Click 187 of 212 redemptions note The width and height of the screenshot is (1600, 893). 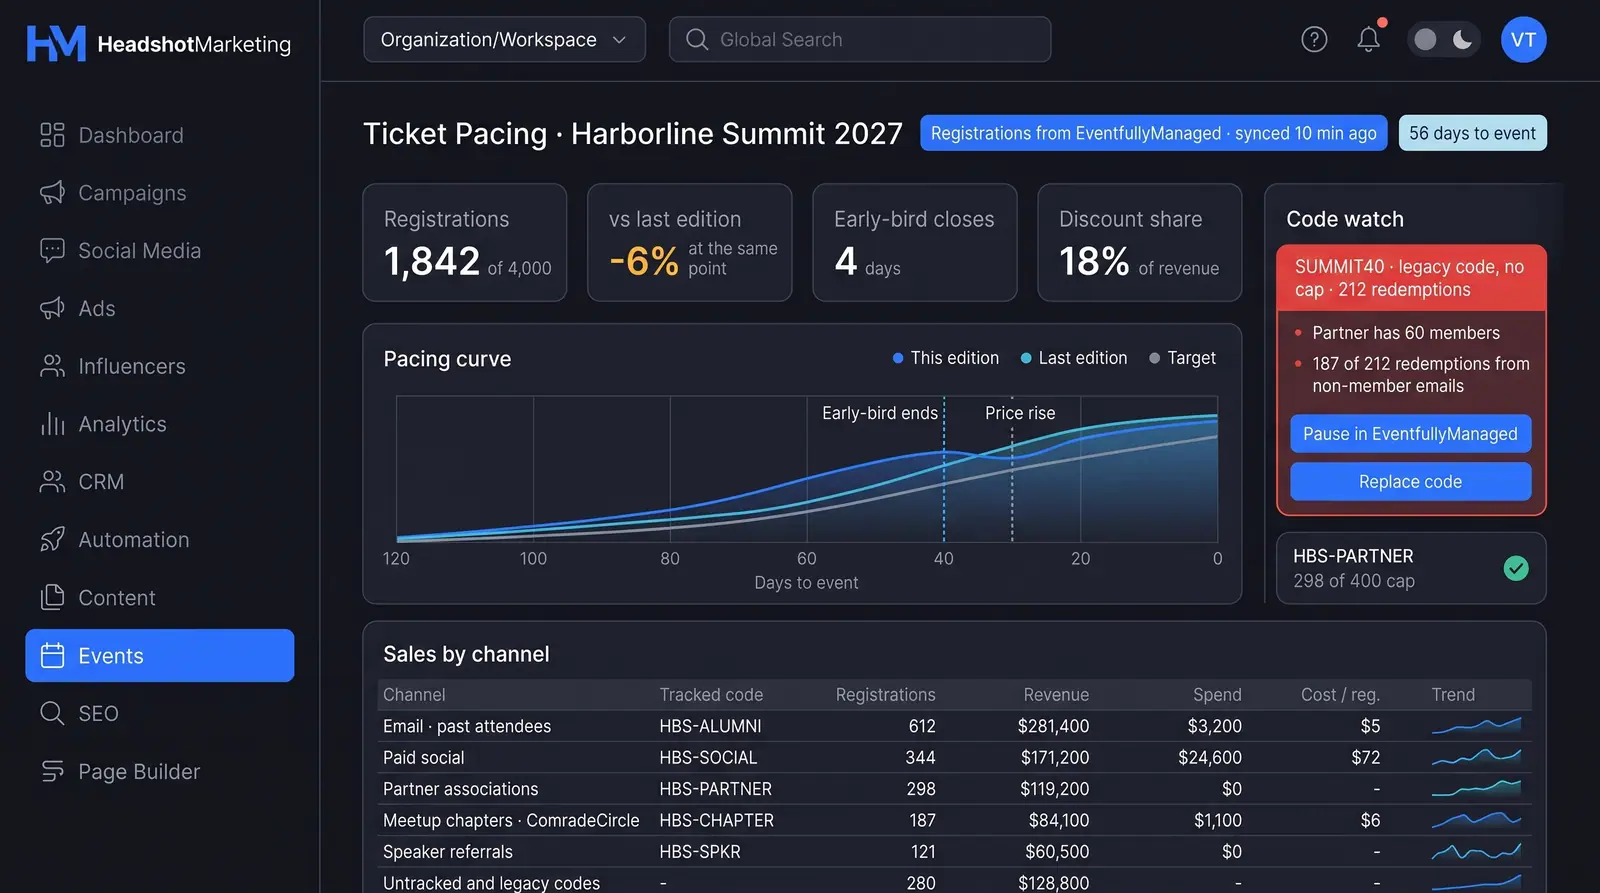(1421, 375)
